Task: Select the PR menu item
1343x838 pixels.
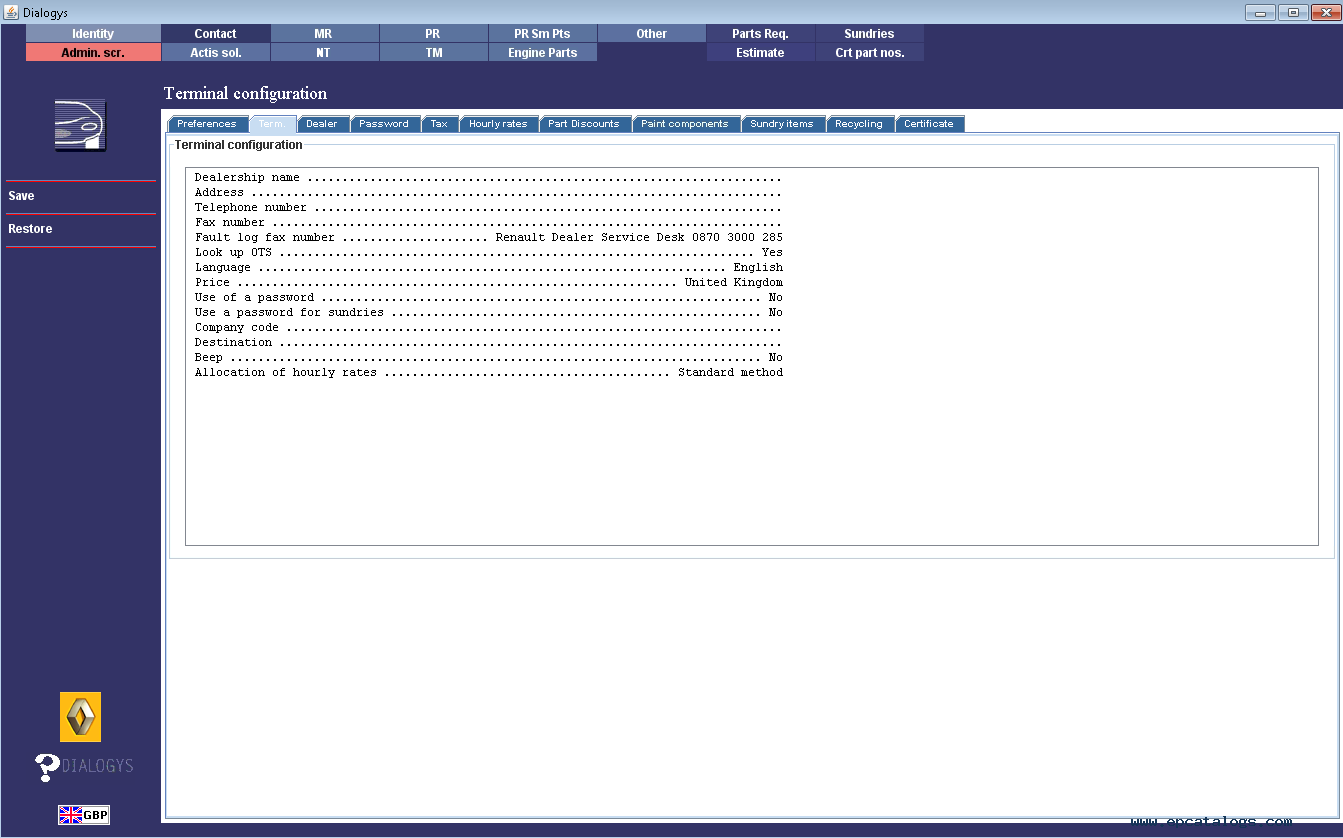Action: [x=433, y=34]
